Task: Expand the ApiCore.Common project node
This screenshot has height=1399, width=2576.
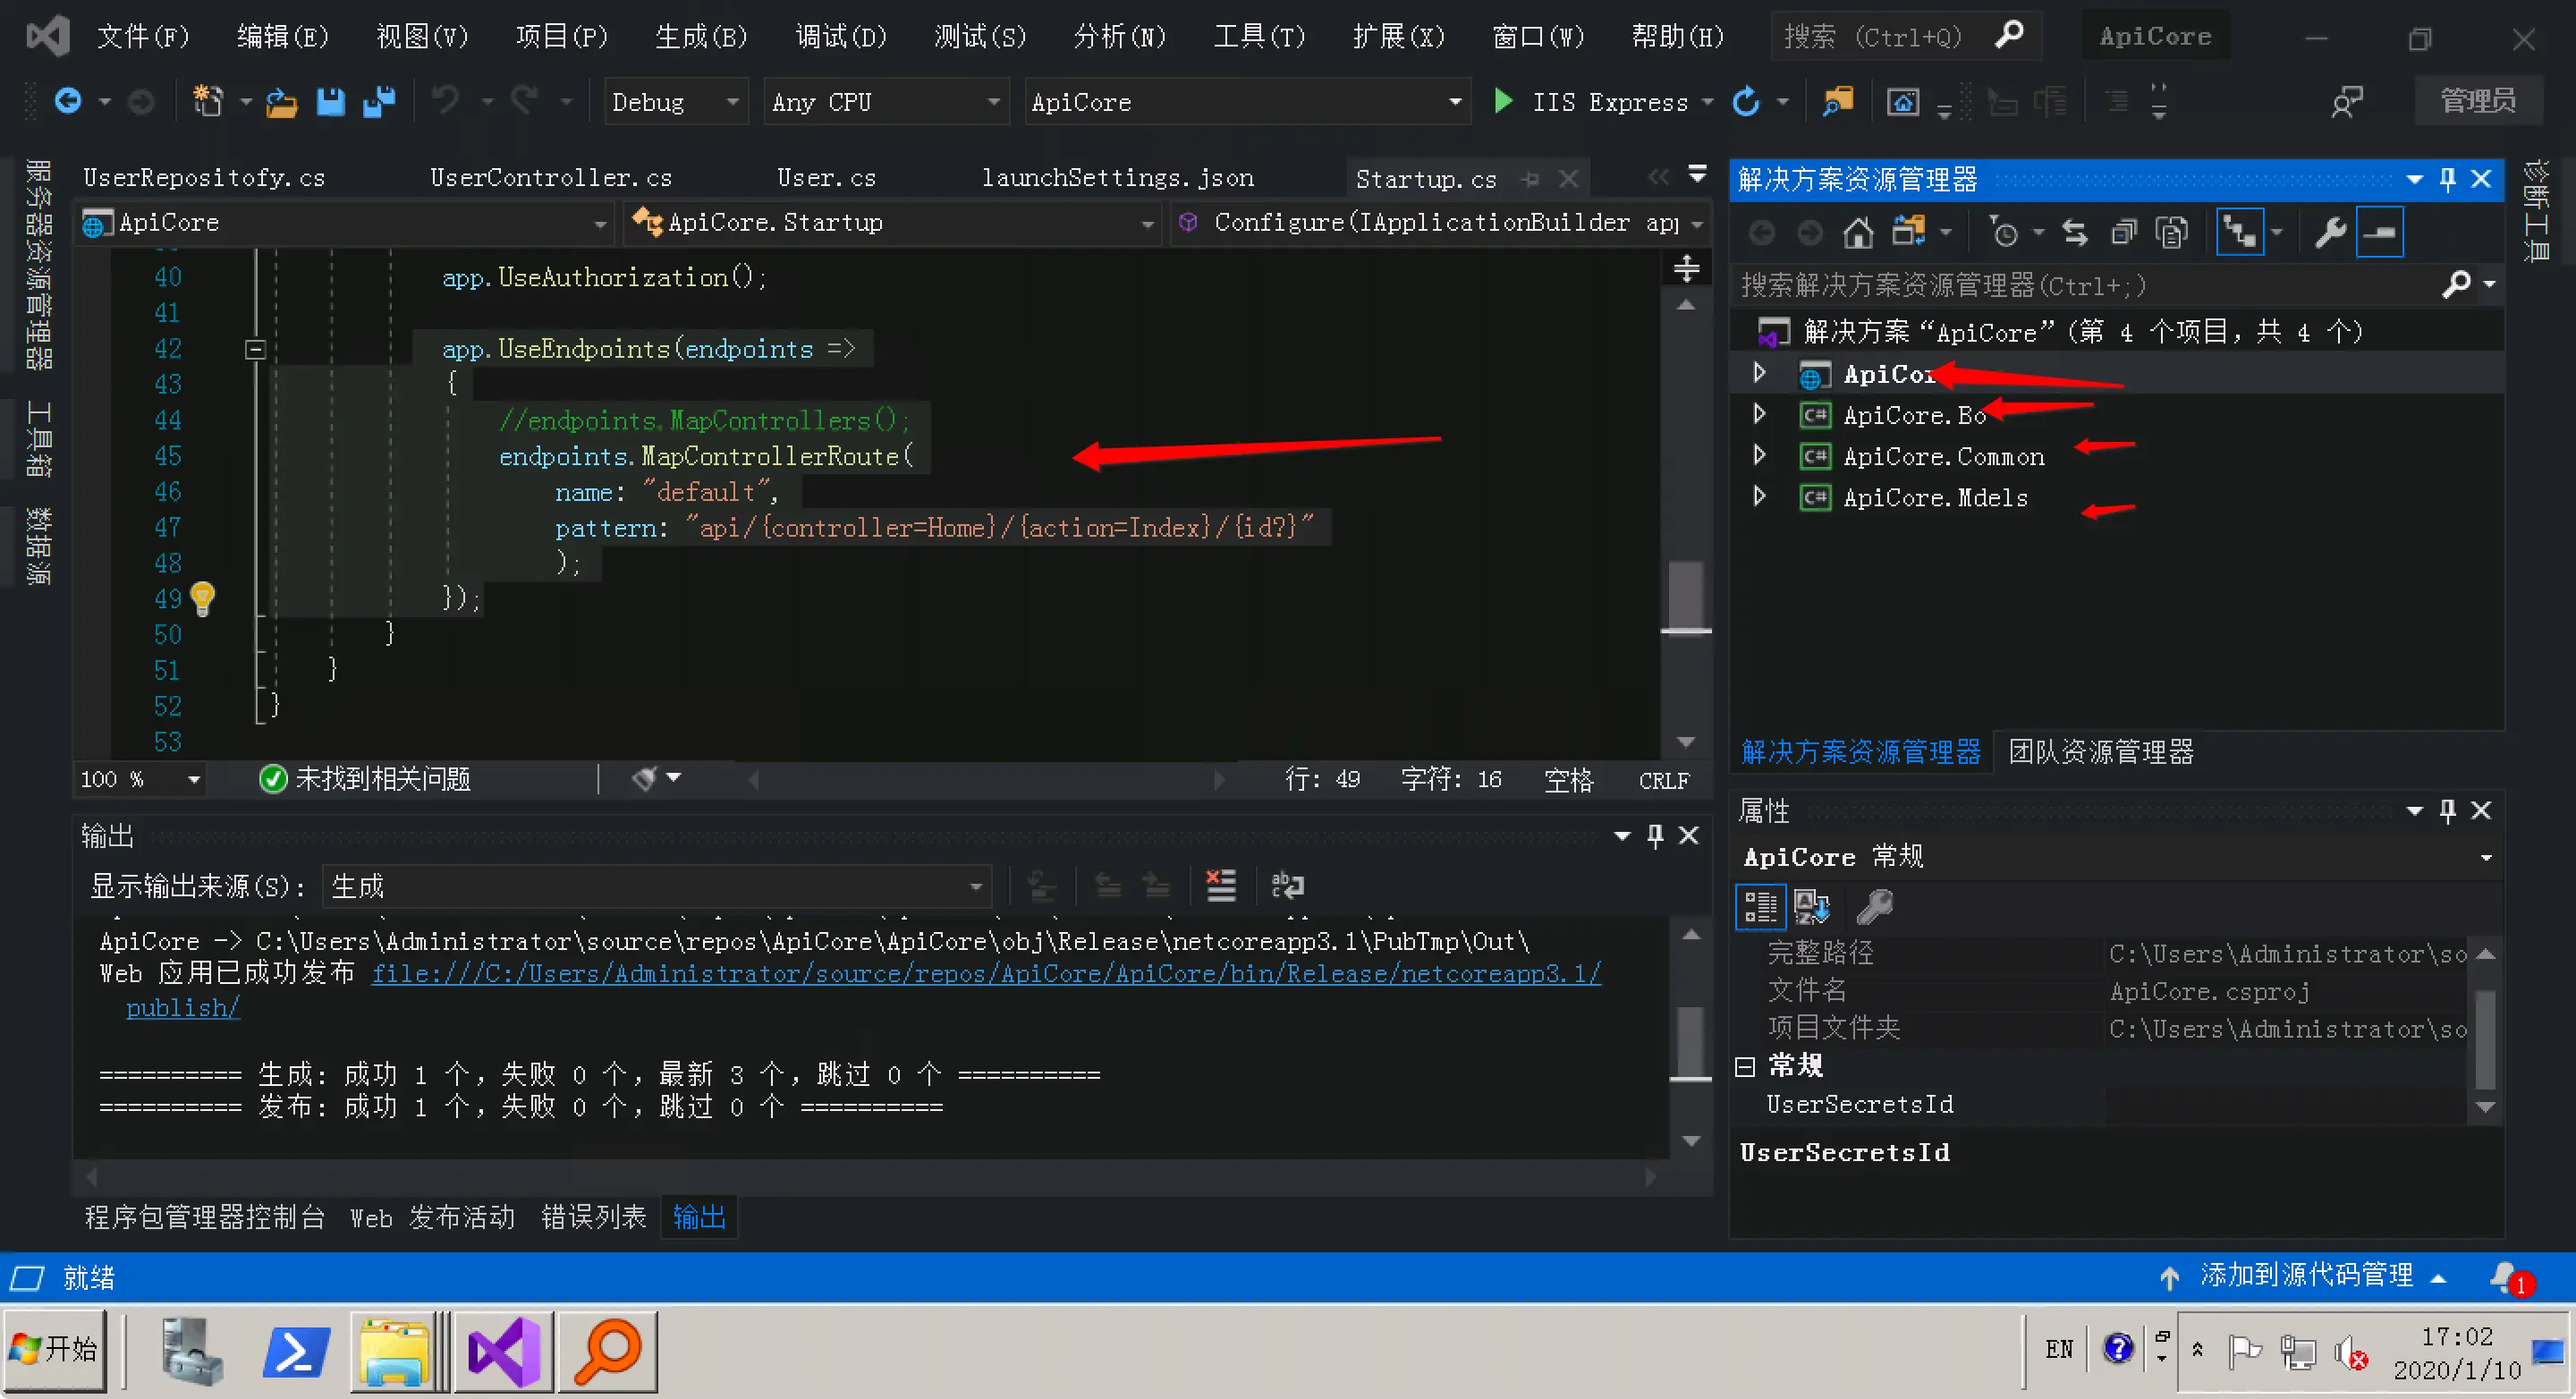Action: coord(1759,456)
